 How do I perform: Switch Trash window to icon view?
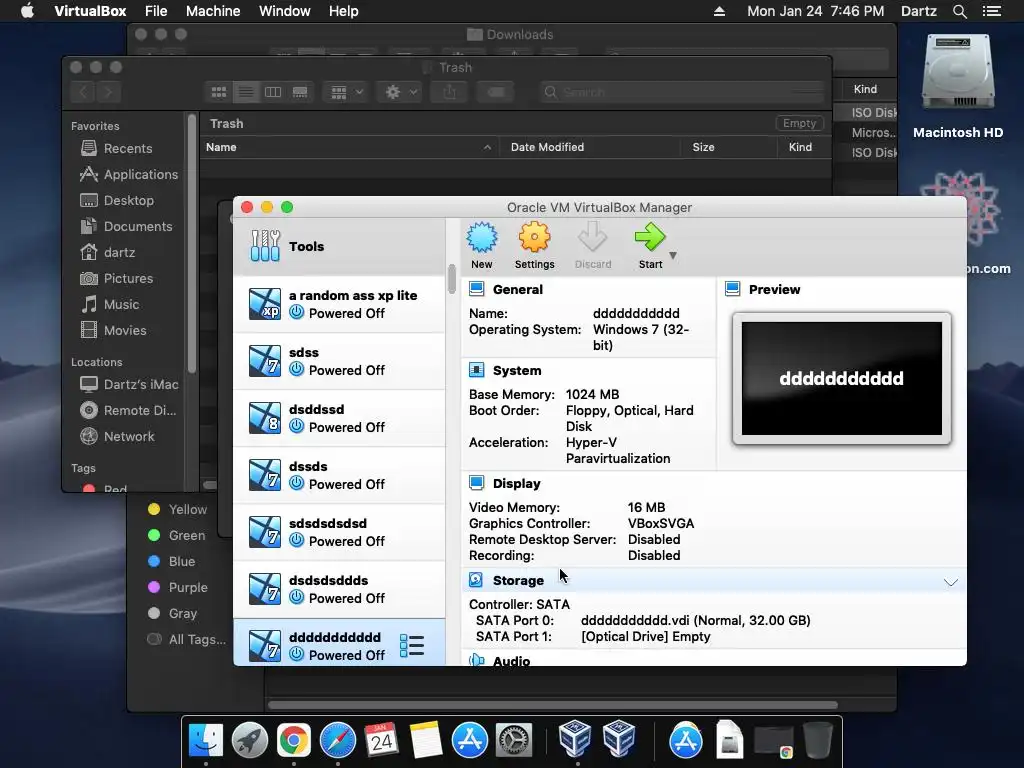coord(219,92)
